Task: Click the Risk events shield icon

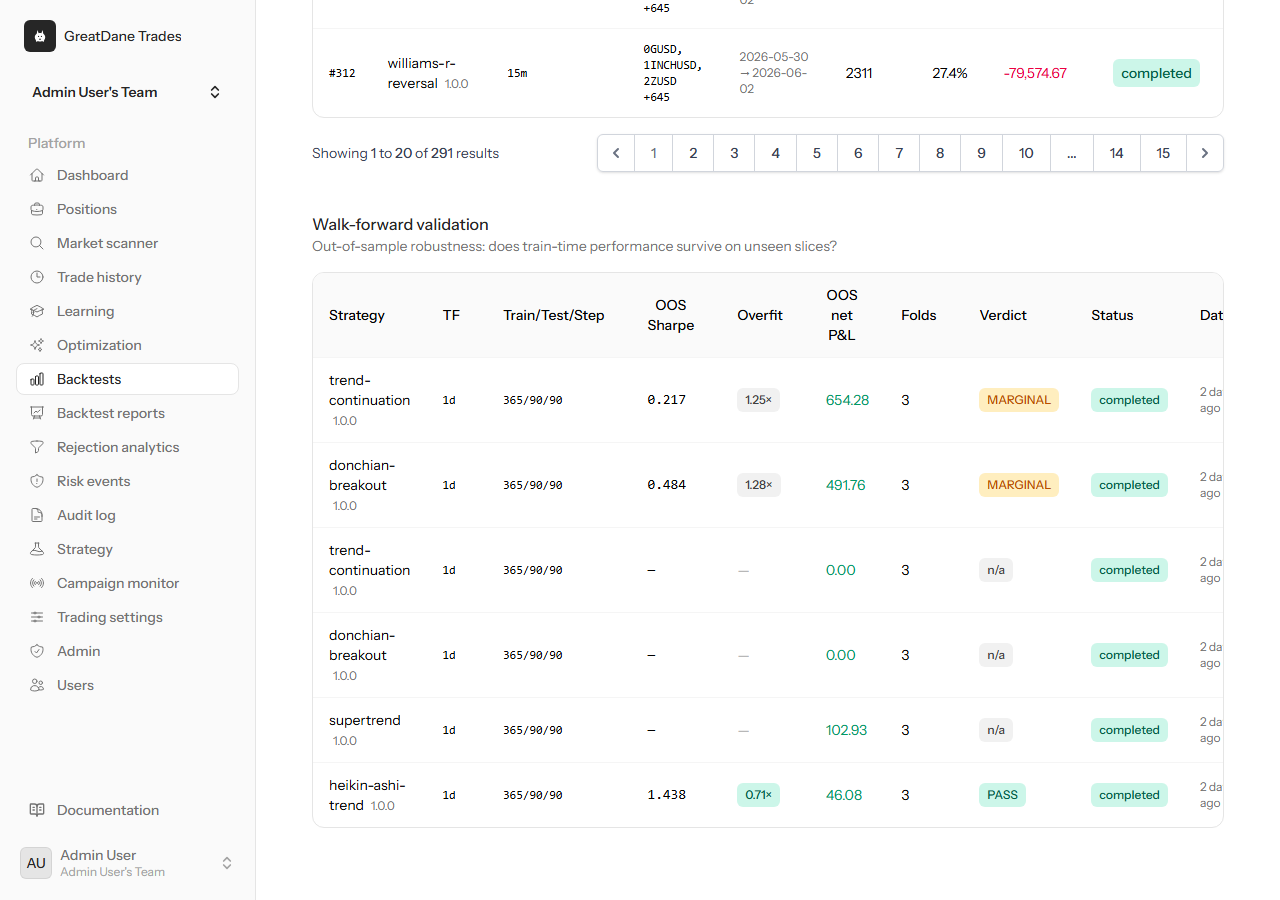Action: tap(37, 481)
